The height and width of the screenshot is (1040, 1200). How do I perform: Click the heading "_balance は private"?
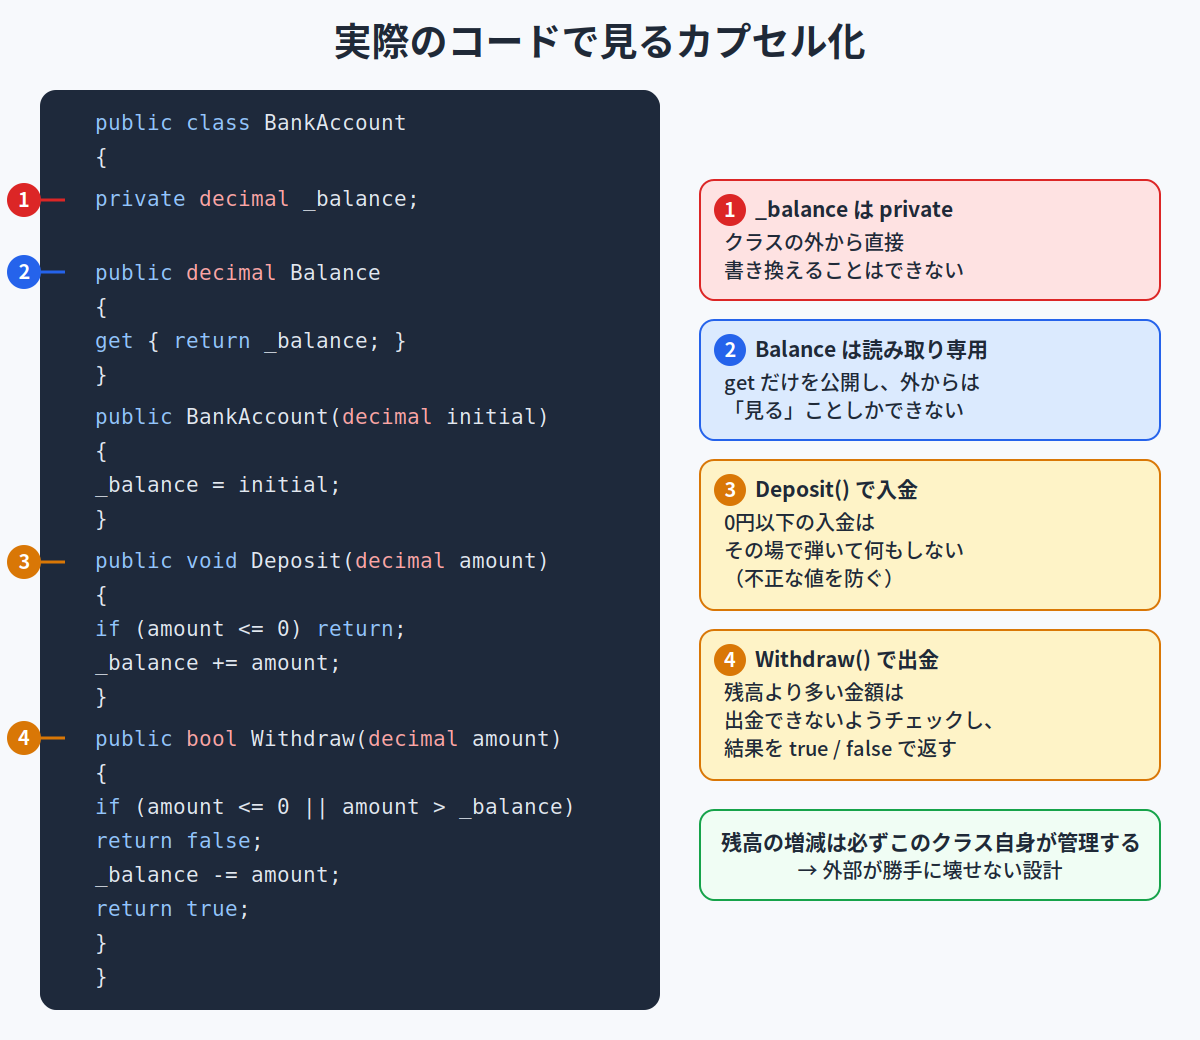pyautogui.click(x=854, y=210)
